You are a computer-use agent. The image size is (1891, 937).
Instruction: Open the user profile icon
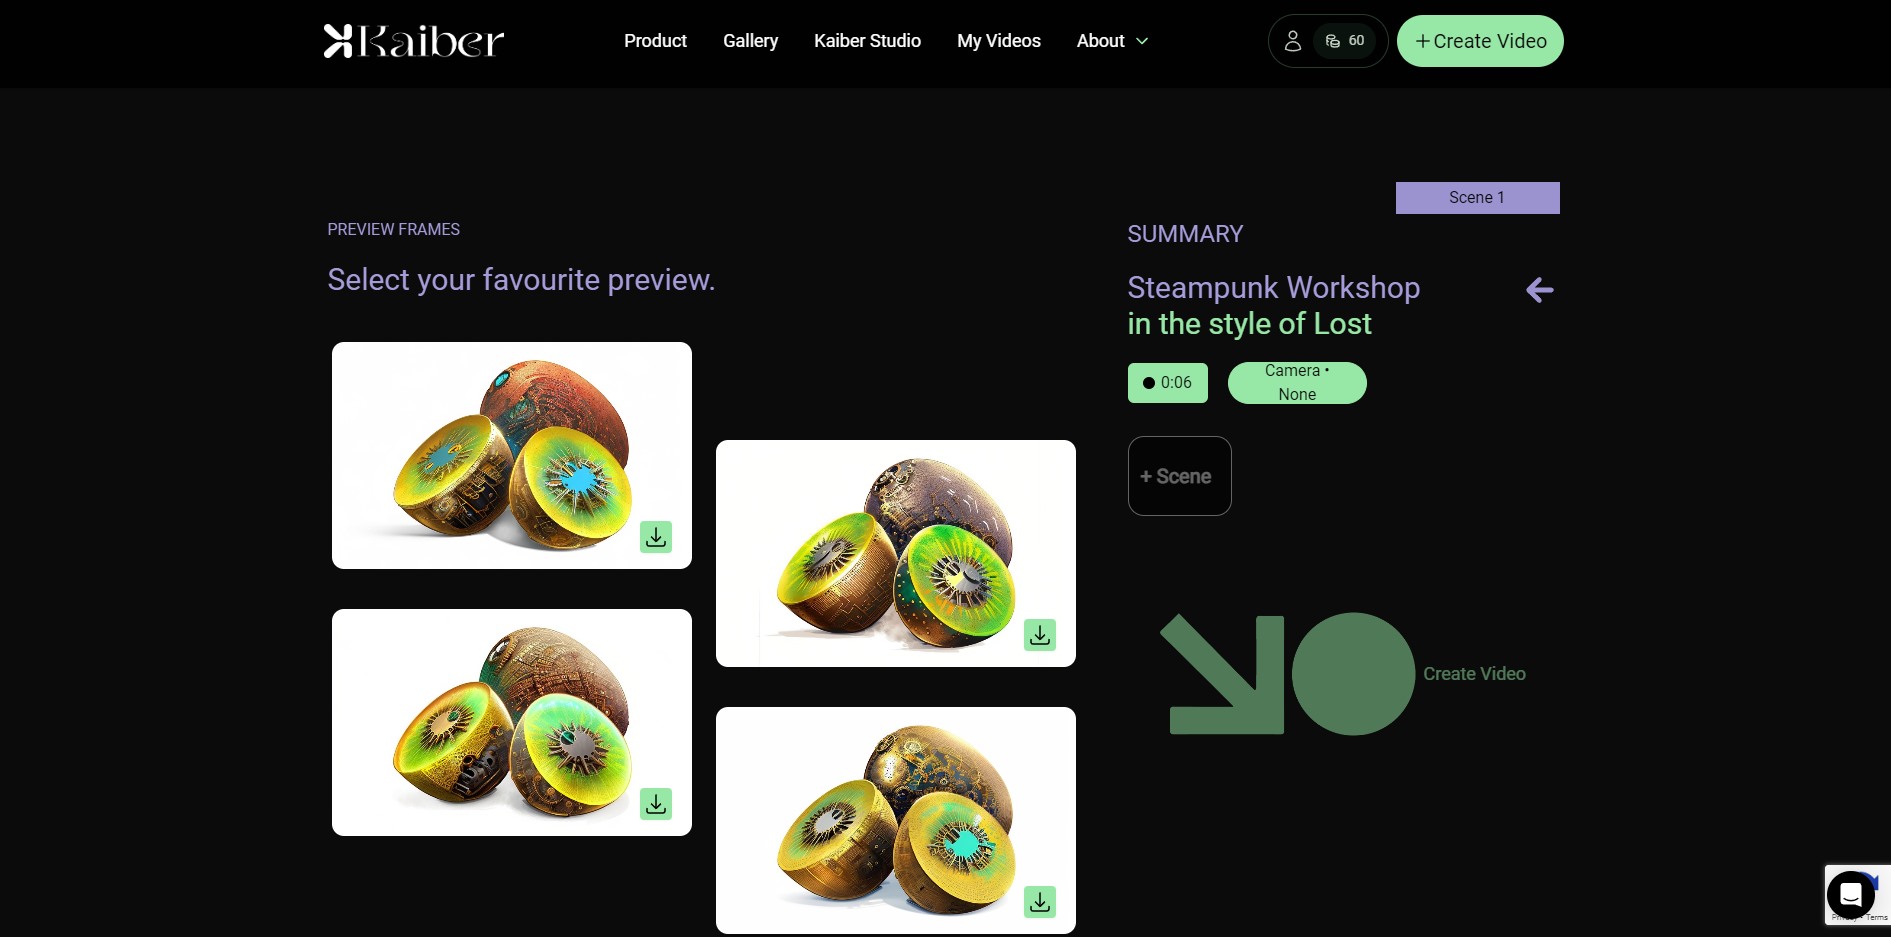[x=1292, y=41]
